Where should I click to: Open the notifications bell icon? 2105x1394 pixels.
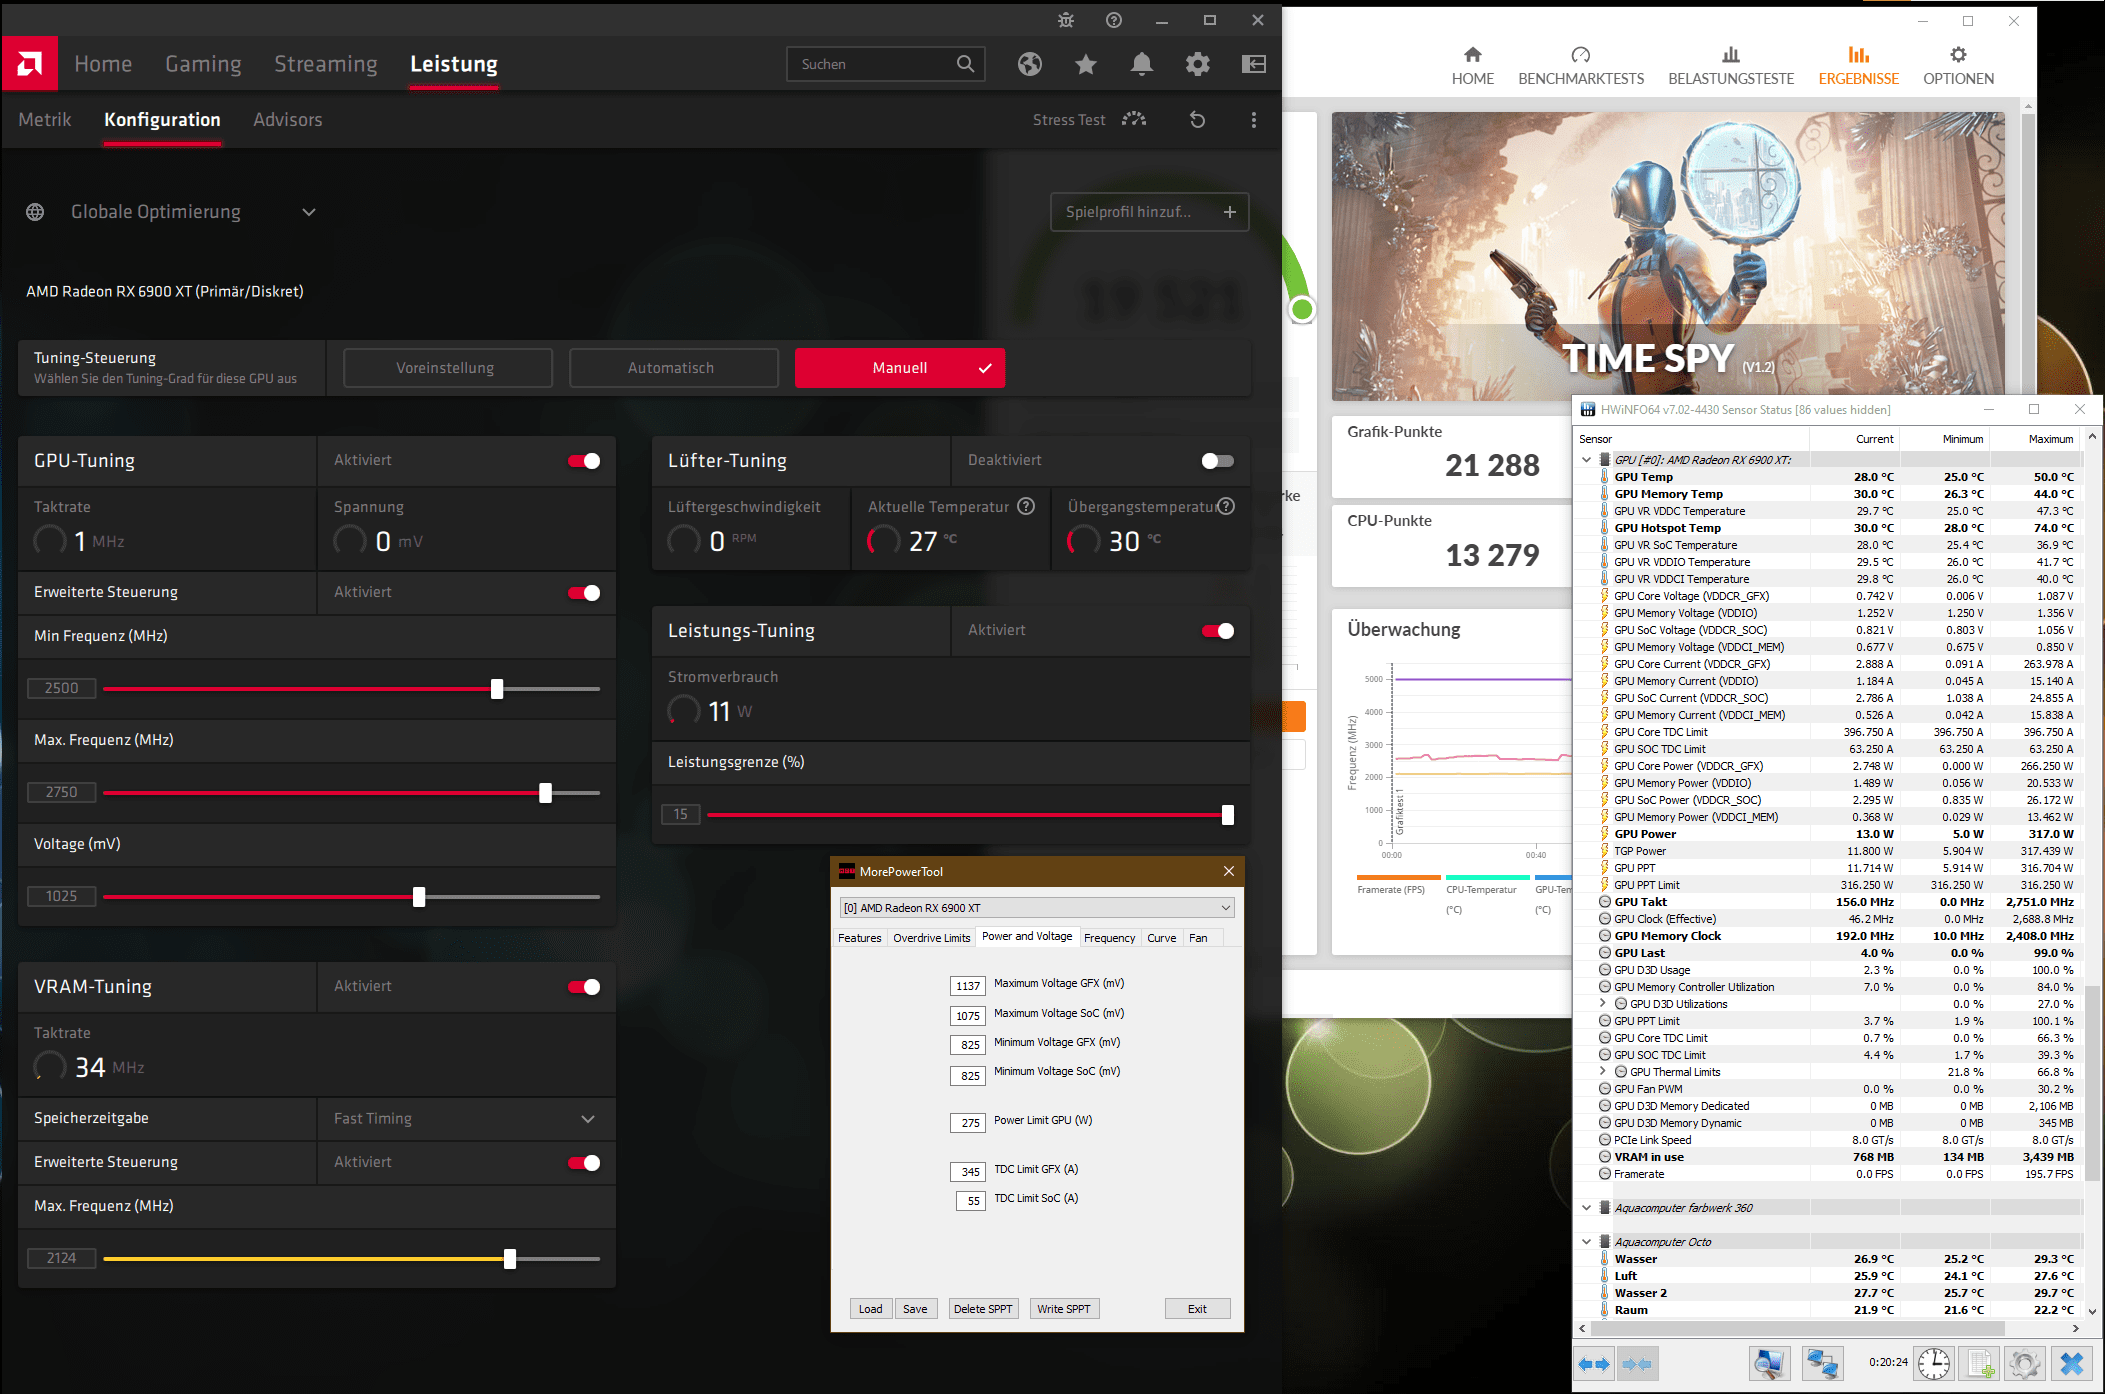1142,64
